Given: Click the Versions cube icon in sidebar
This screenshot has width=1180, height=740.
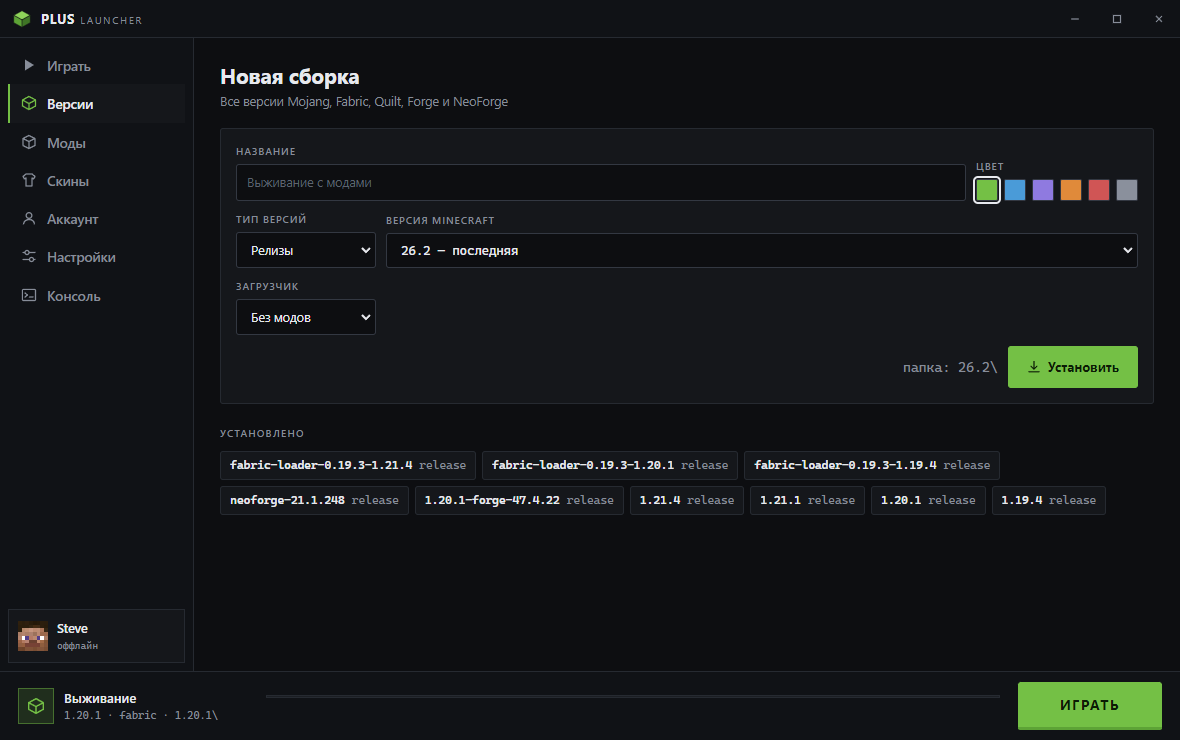Looking at the screenshot, I should pyautogui.click(x=29, y=103).
